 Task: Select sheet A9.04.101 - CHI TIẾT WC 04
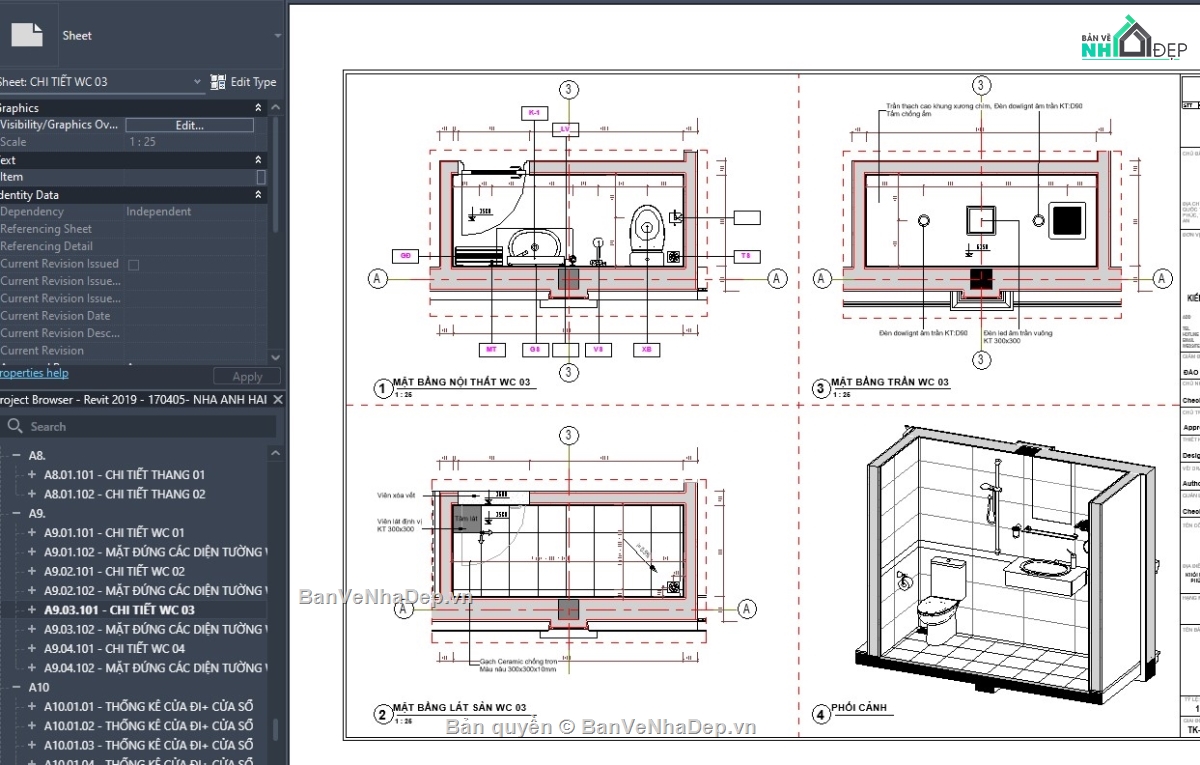(114, 648)
